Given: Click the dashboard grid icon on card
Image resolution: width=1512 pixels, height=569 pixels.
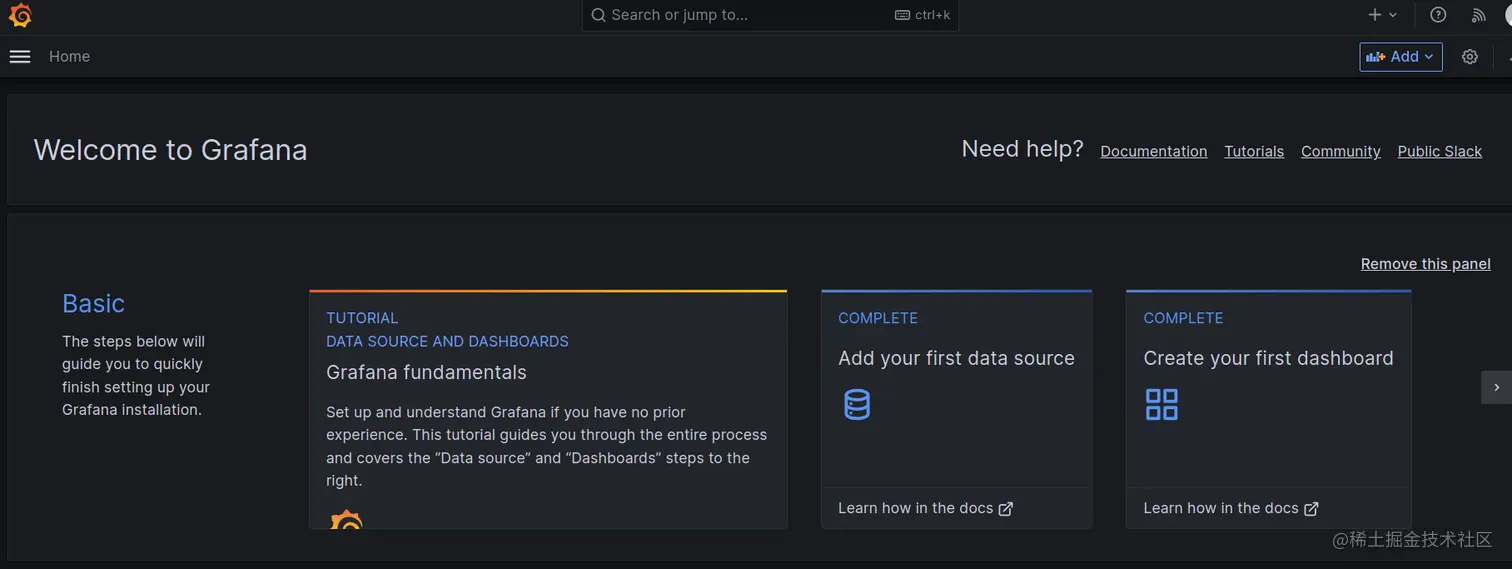Looking at the screenshot, I should (x=1161, y=405).
